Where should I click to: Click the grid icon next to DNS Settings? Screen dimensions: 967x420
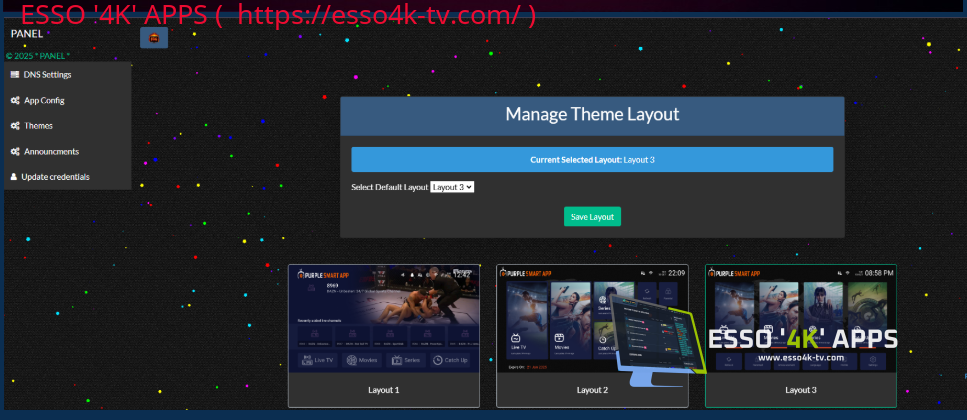pyautogui.click(x=15, y=75)
